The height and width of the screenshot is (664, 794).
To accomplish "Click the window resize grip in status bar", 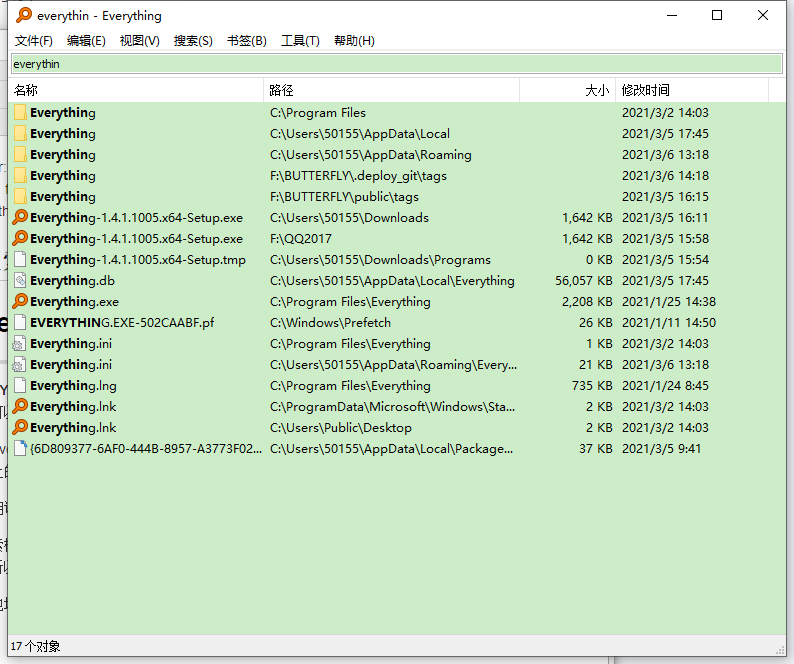I will [x=780, y=650].
